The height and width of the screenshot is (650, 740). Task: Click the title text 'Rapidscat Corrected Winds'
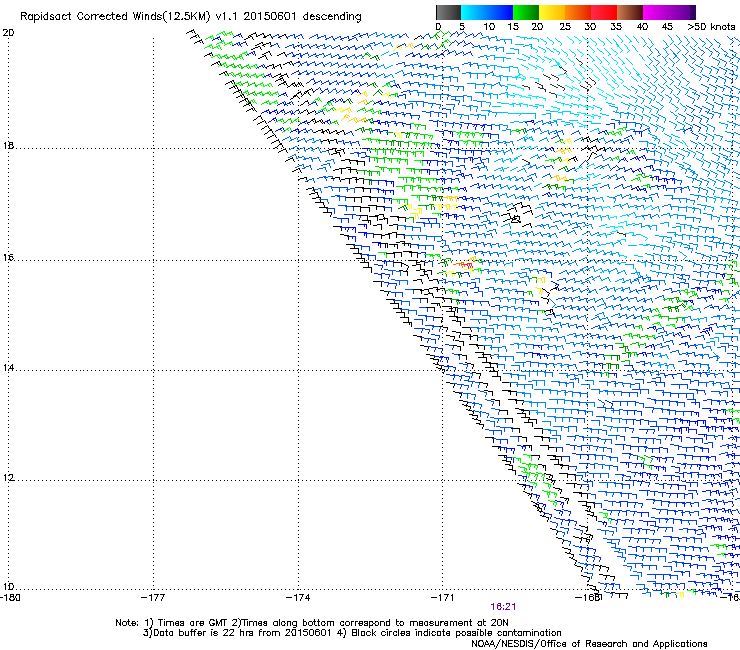point(91,17)
